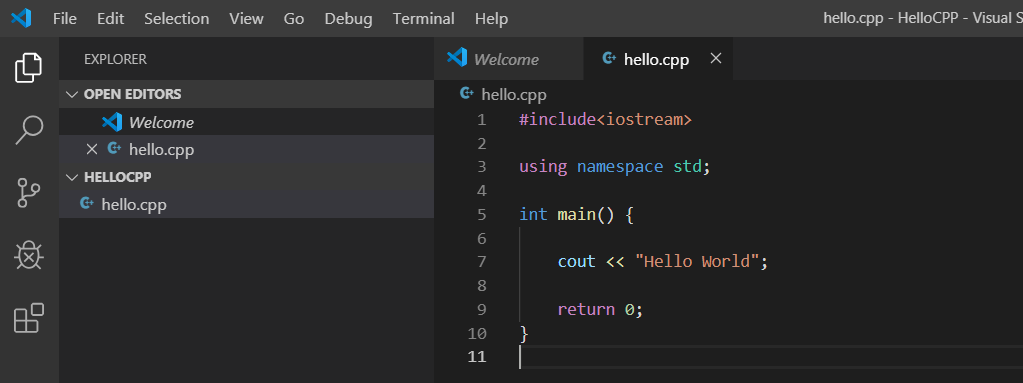
Task: Open the Extensions view icon
Action: [29, 318]
